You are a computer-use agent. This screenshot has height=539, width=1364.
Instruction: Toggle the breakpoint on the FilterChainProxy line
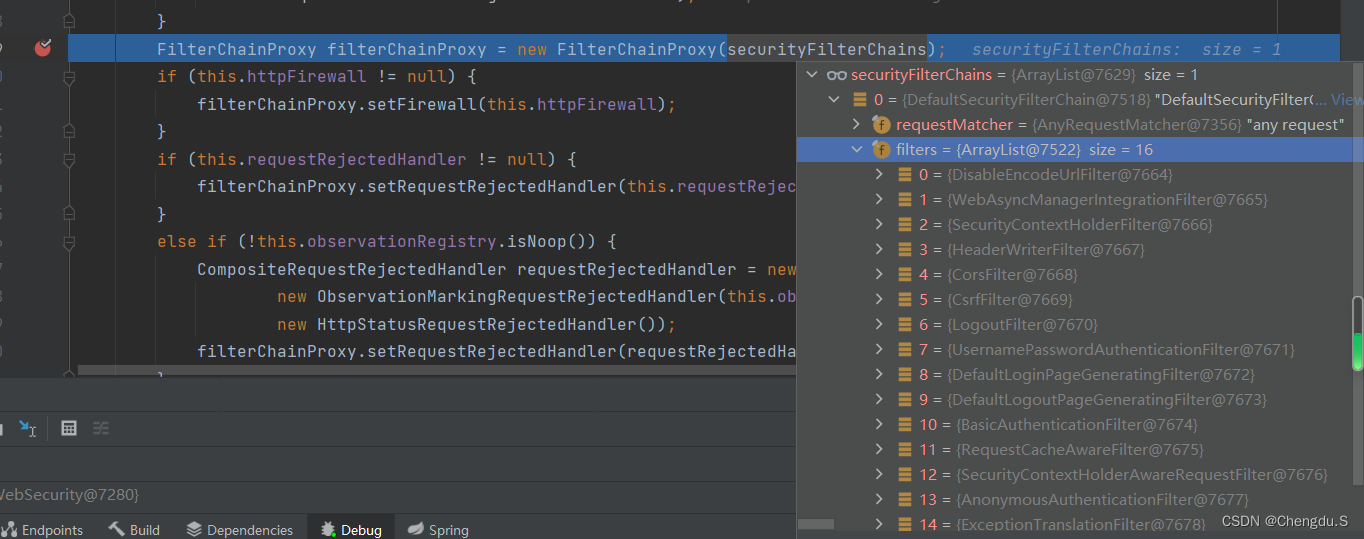coord(42,48)
